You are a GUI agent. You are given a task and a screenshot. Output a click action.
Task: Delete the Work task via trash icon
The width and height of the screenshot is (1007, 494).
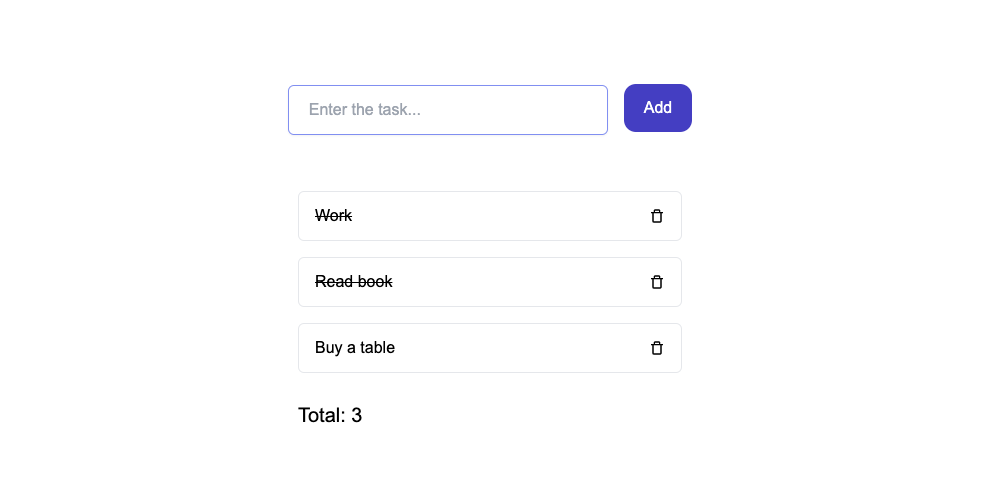[656, 216]
